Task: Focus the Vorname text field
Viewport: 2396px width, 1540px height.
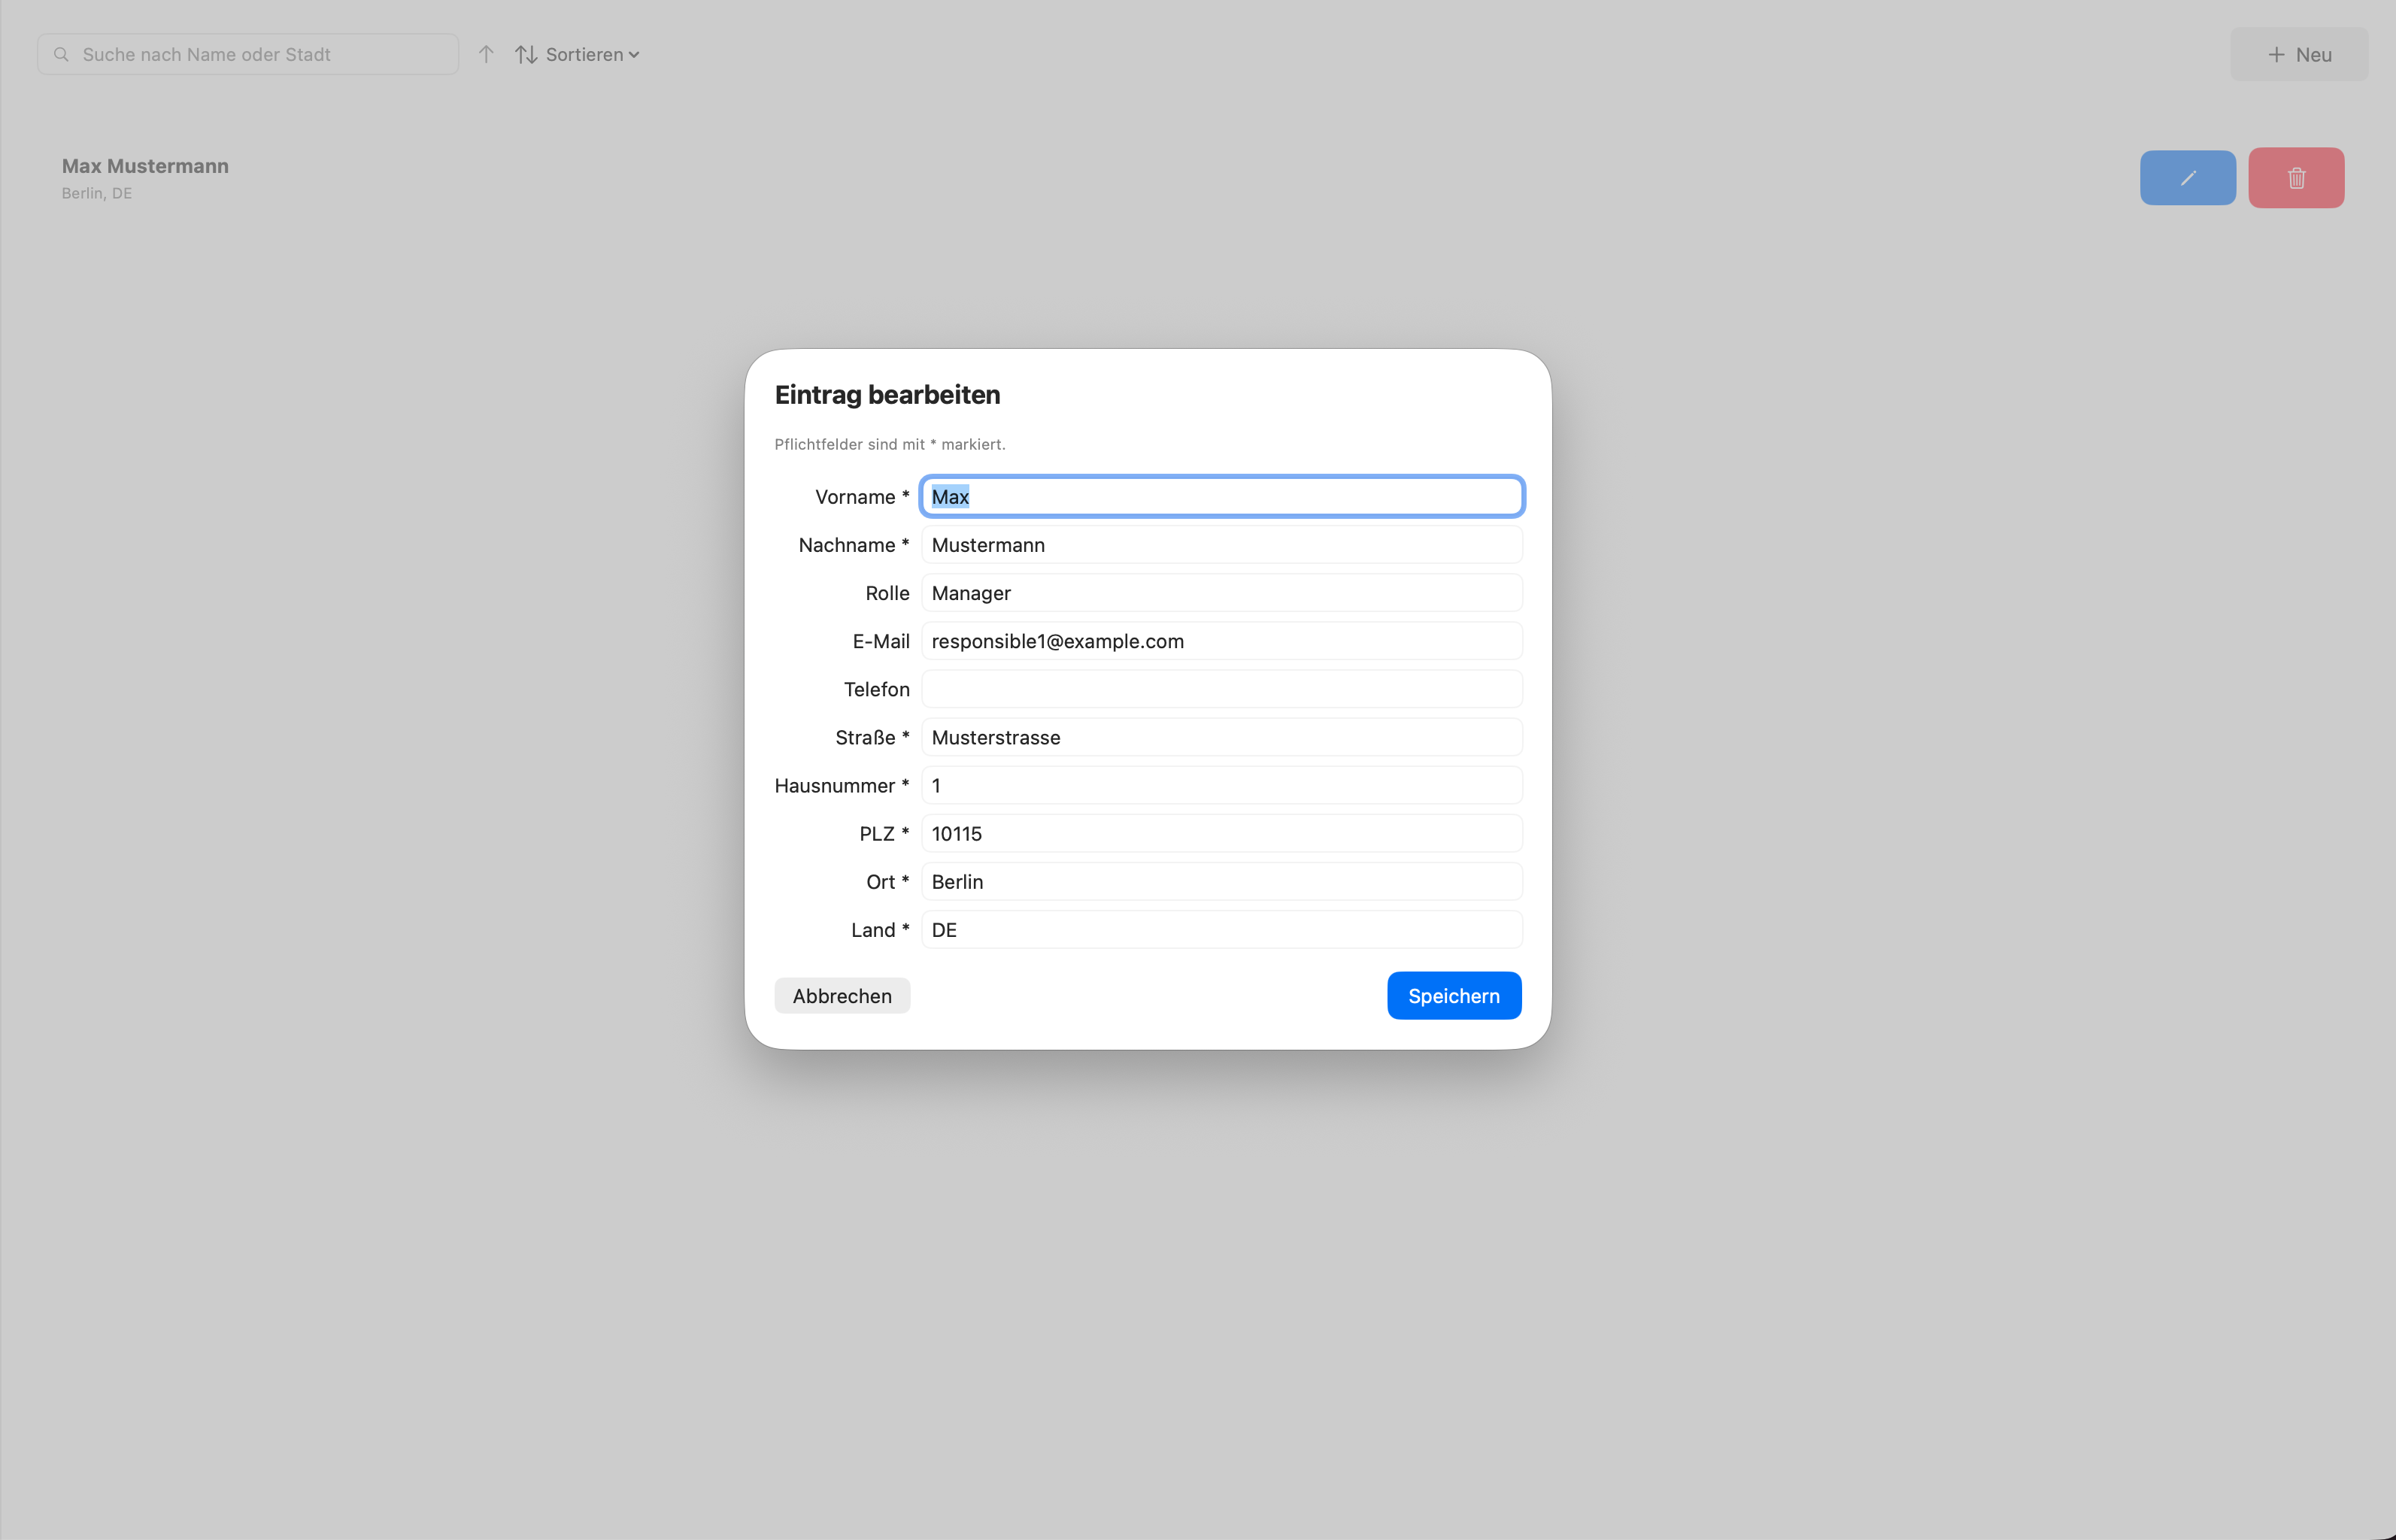Action: (1221, 496)
